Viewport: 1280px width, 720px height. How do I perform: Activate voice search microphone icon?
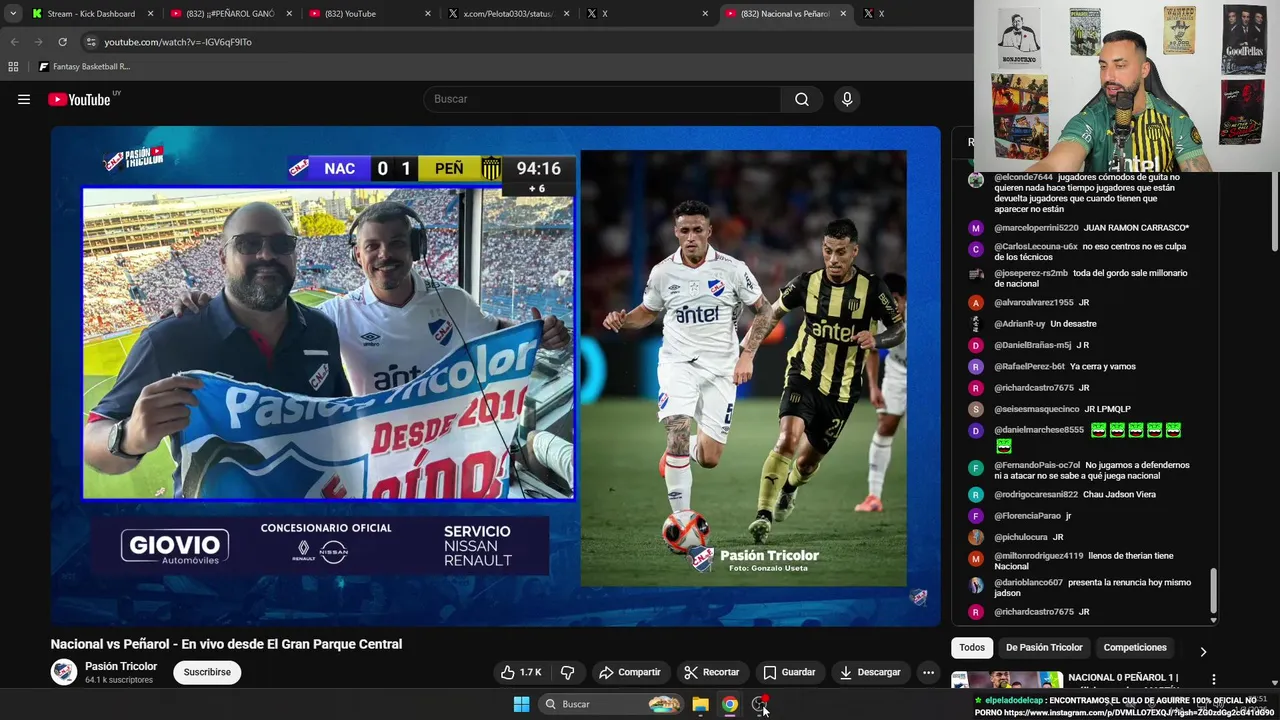[x=847, y=99]
